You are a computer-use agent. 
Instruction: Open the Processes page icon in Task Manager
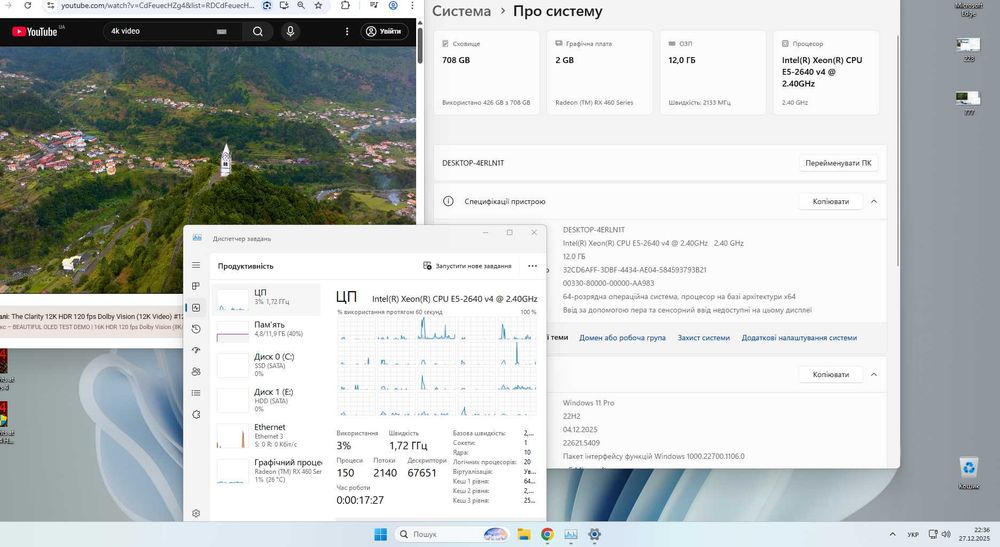pos(196,286)
